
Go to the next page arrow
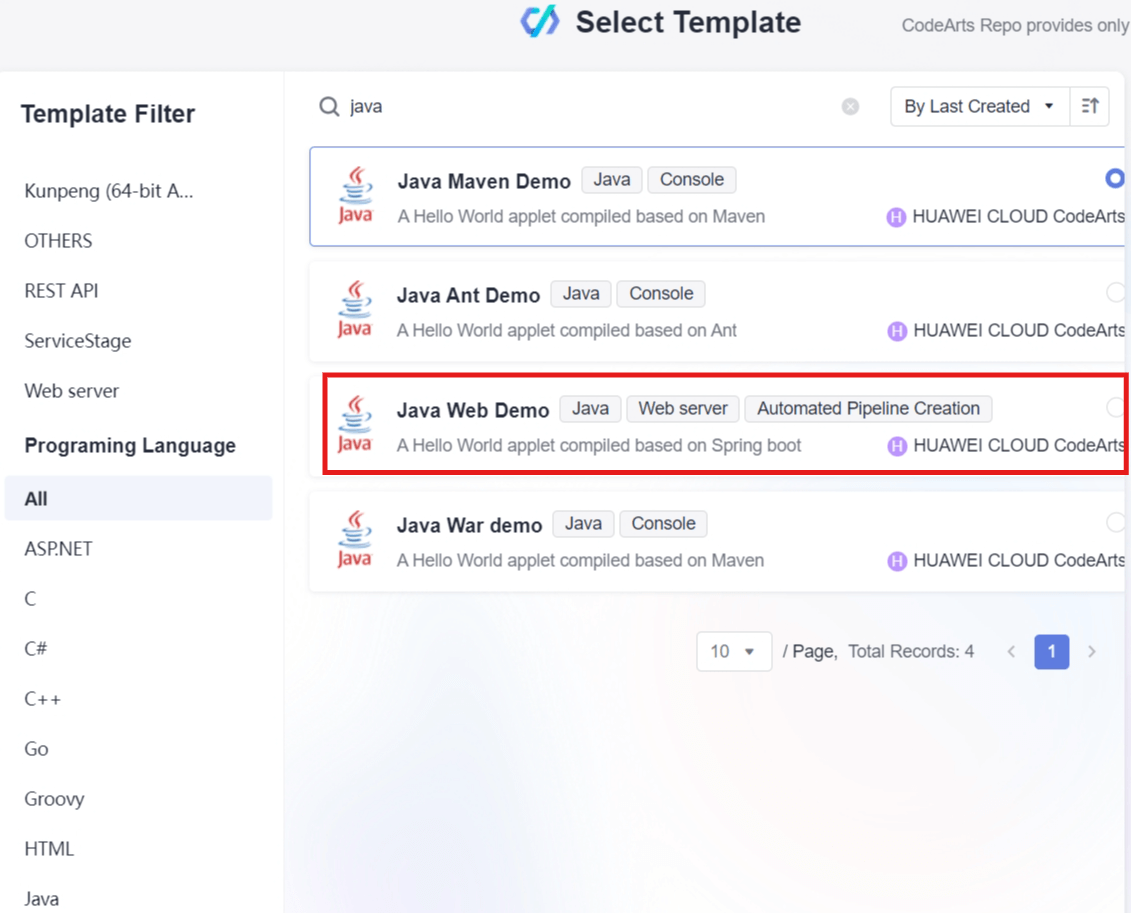coord(1092,652)
